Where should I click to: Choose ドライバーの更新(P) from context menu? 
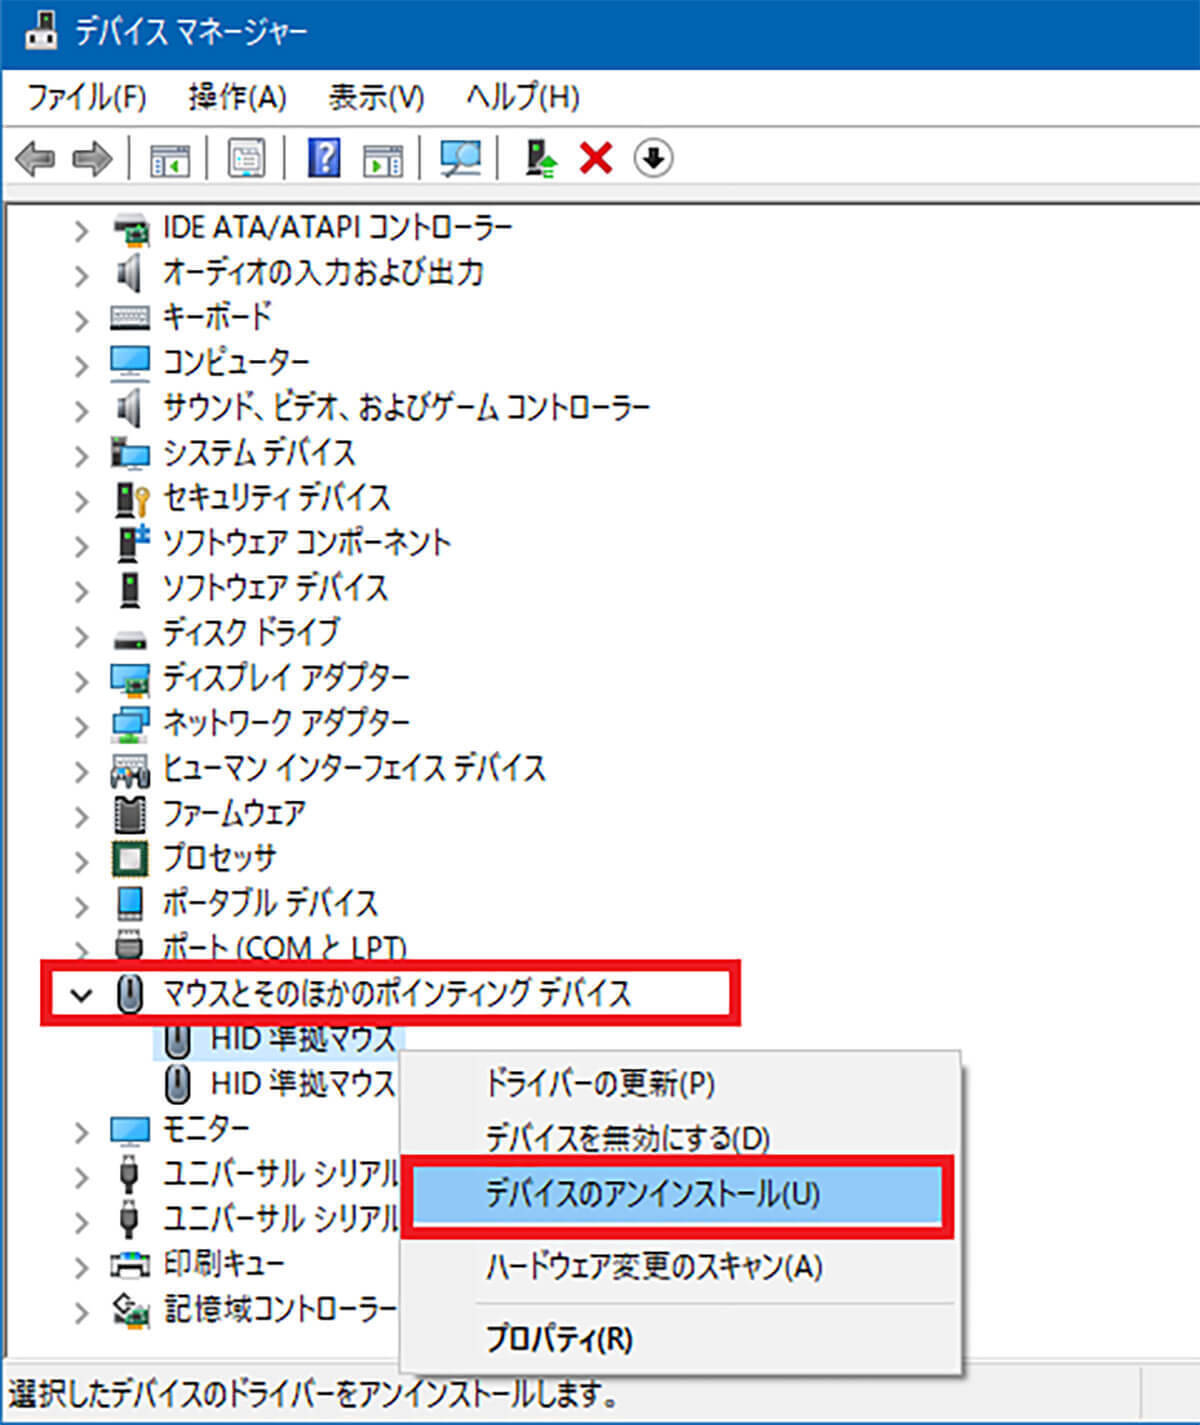click(x=600, y=1084)
